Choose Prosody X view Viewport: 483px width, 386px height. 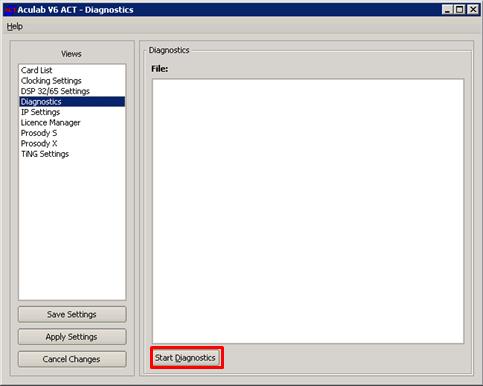pyautogui.click(x=72, y=143)
